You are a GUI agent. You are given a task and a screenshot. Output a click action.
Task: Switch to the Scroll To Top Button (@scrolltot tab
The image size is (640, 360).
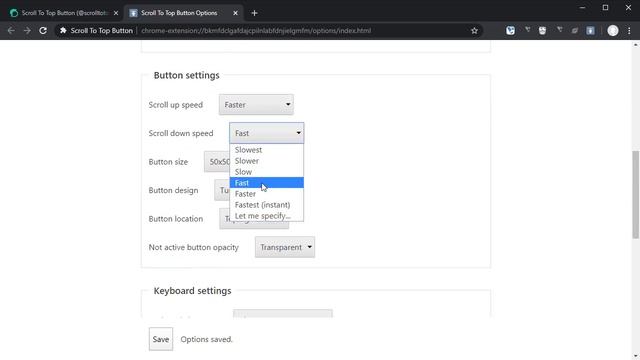(x=64, y=13)
